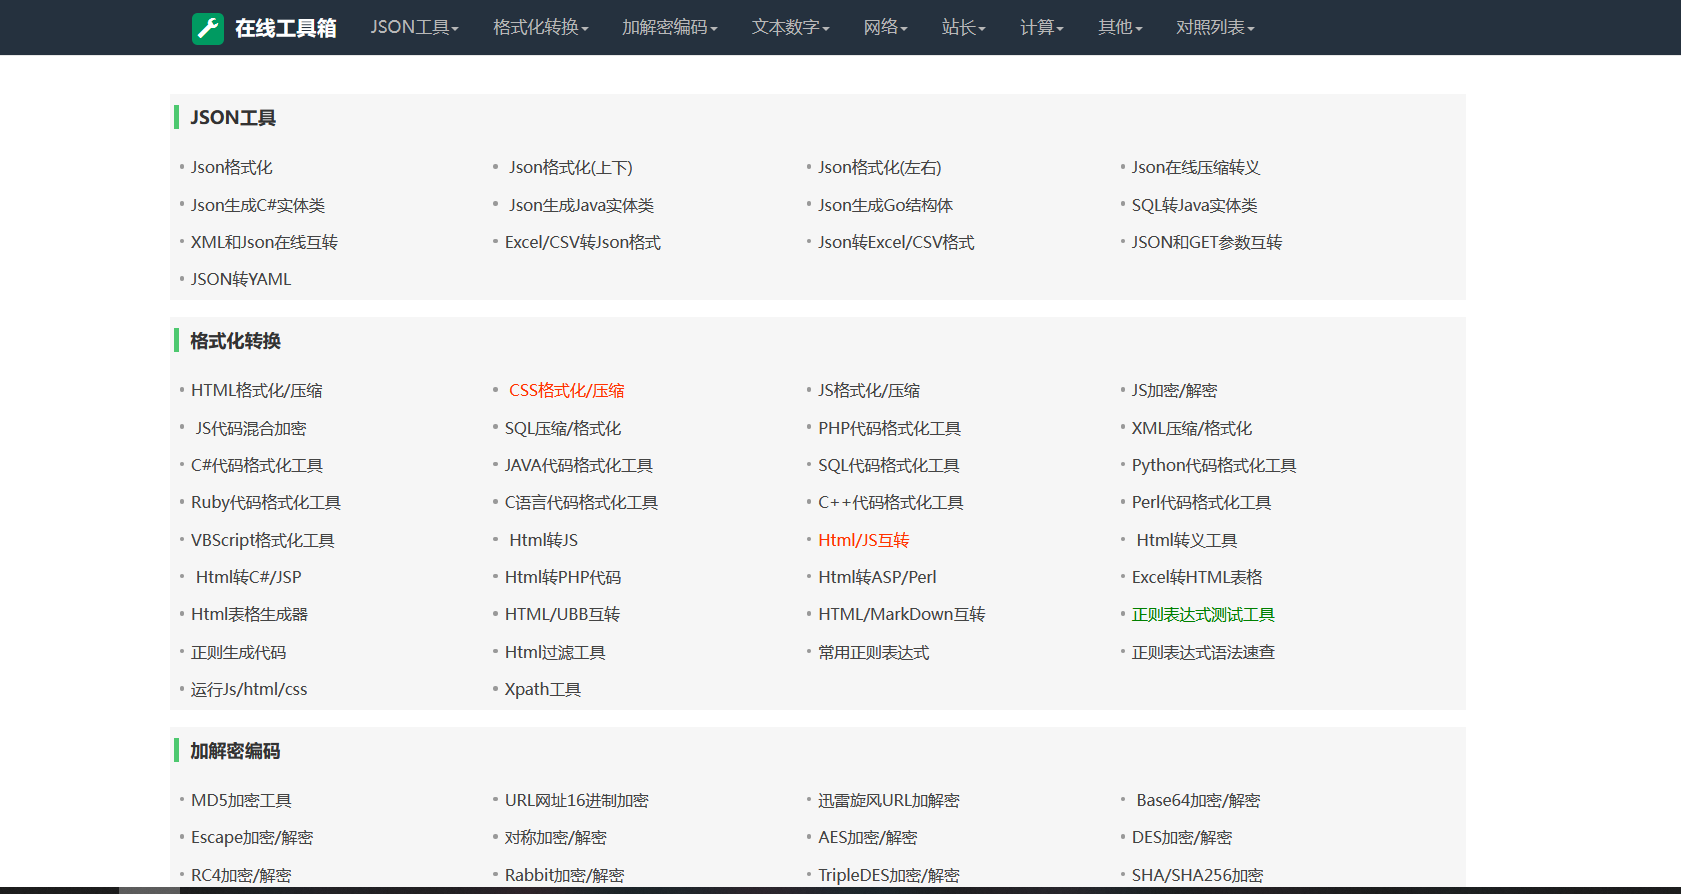This screenshot has width=1681, height=894.
Task: Open the 计算 navigation menu
Action: coord(1041,28)
